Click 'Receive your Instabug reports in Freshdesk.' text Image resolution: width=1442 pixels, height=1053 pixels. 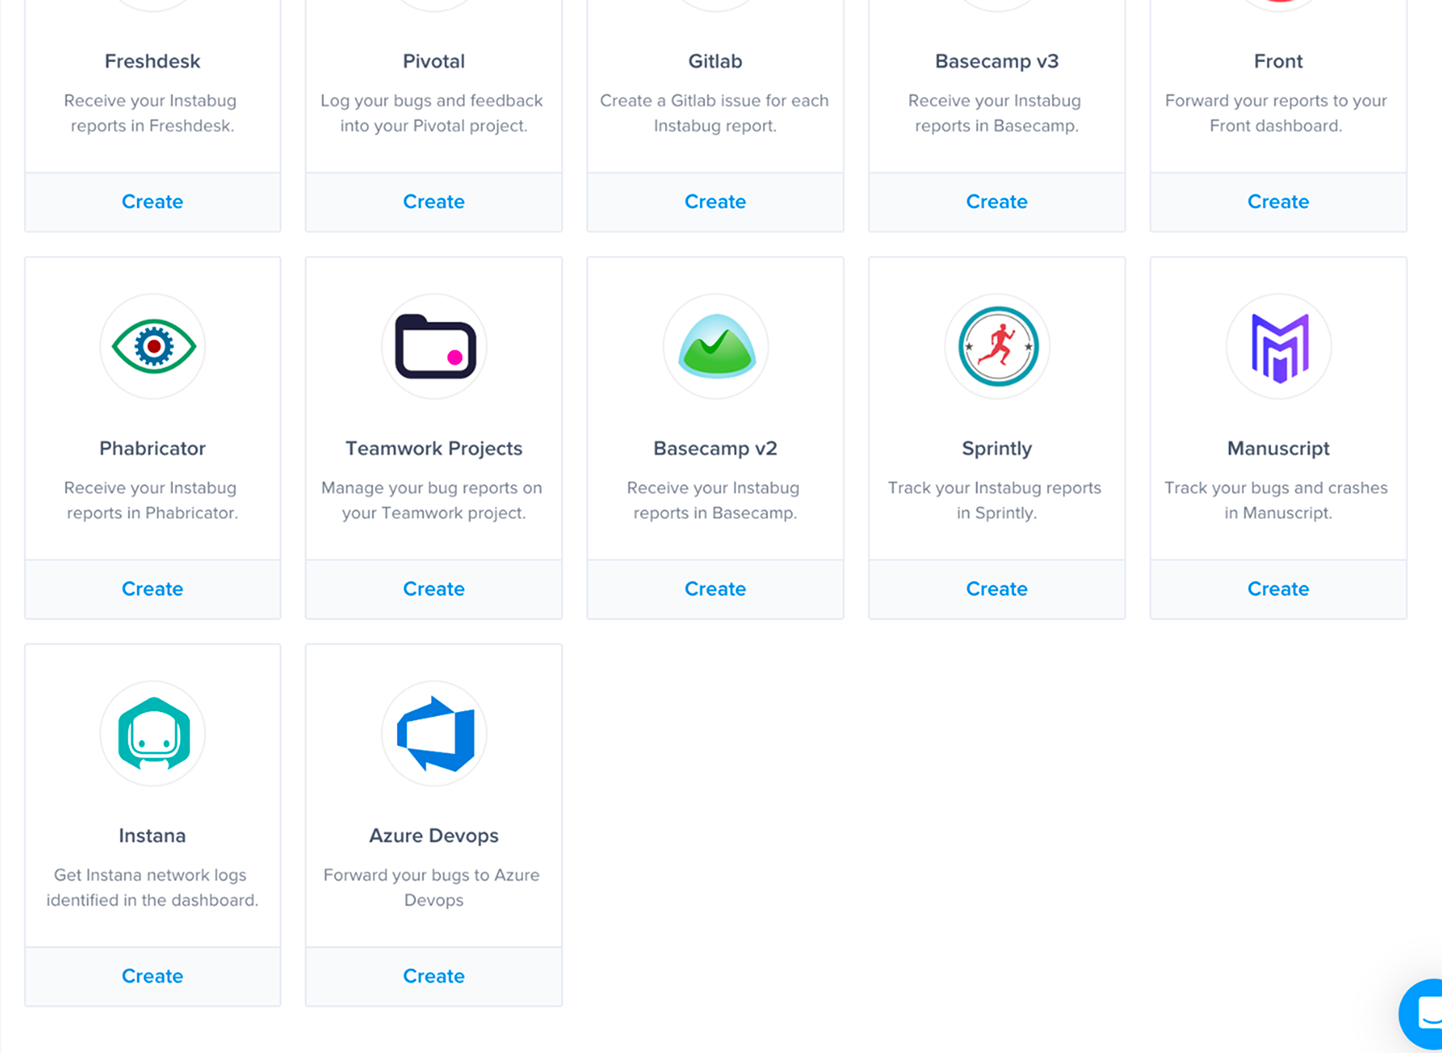(x=152, y=113)
